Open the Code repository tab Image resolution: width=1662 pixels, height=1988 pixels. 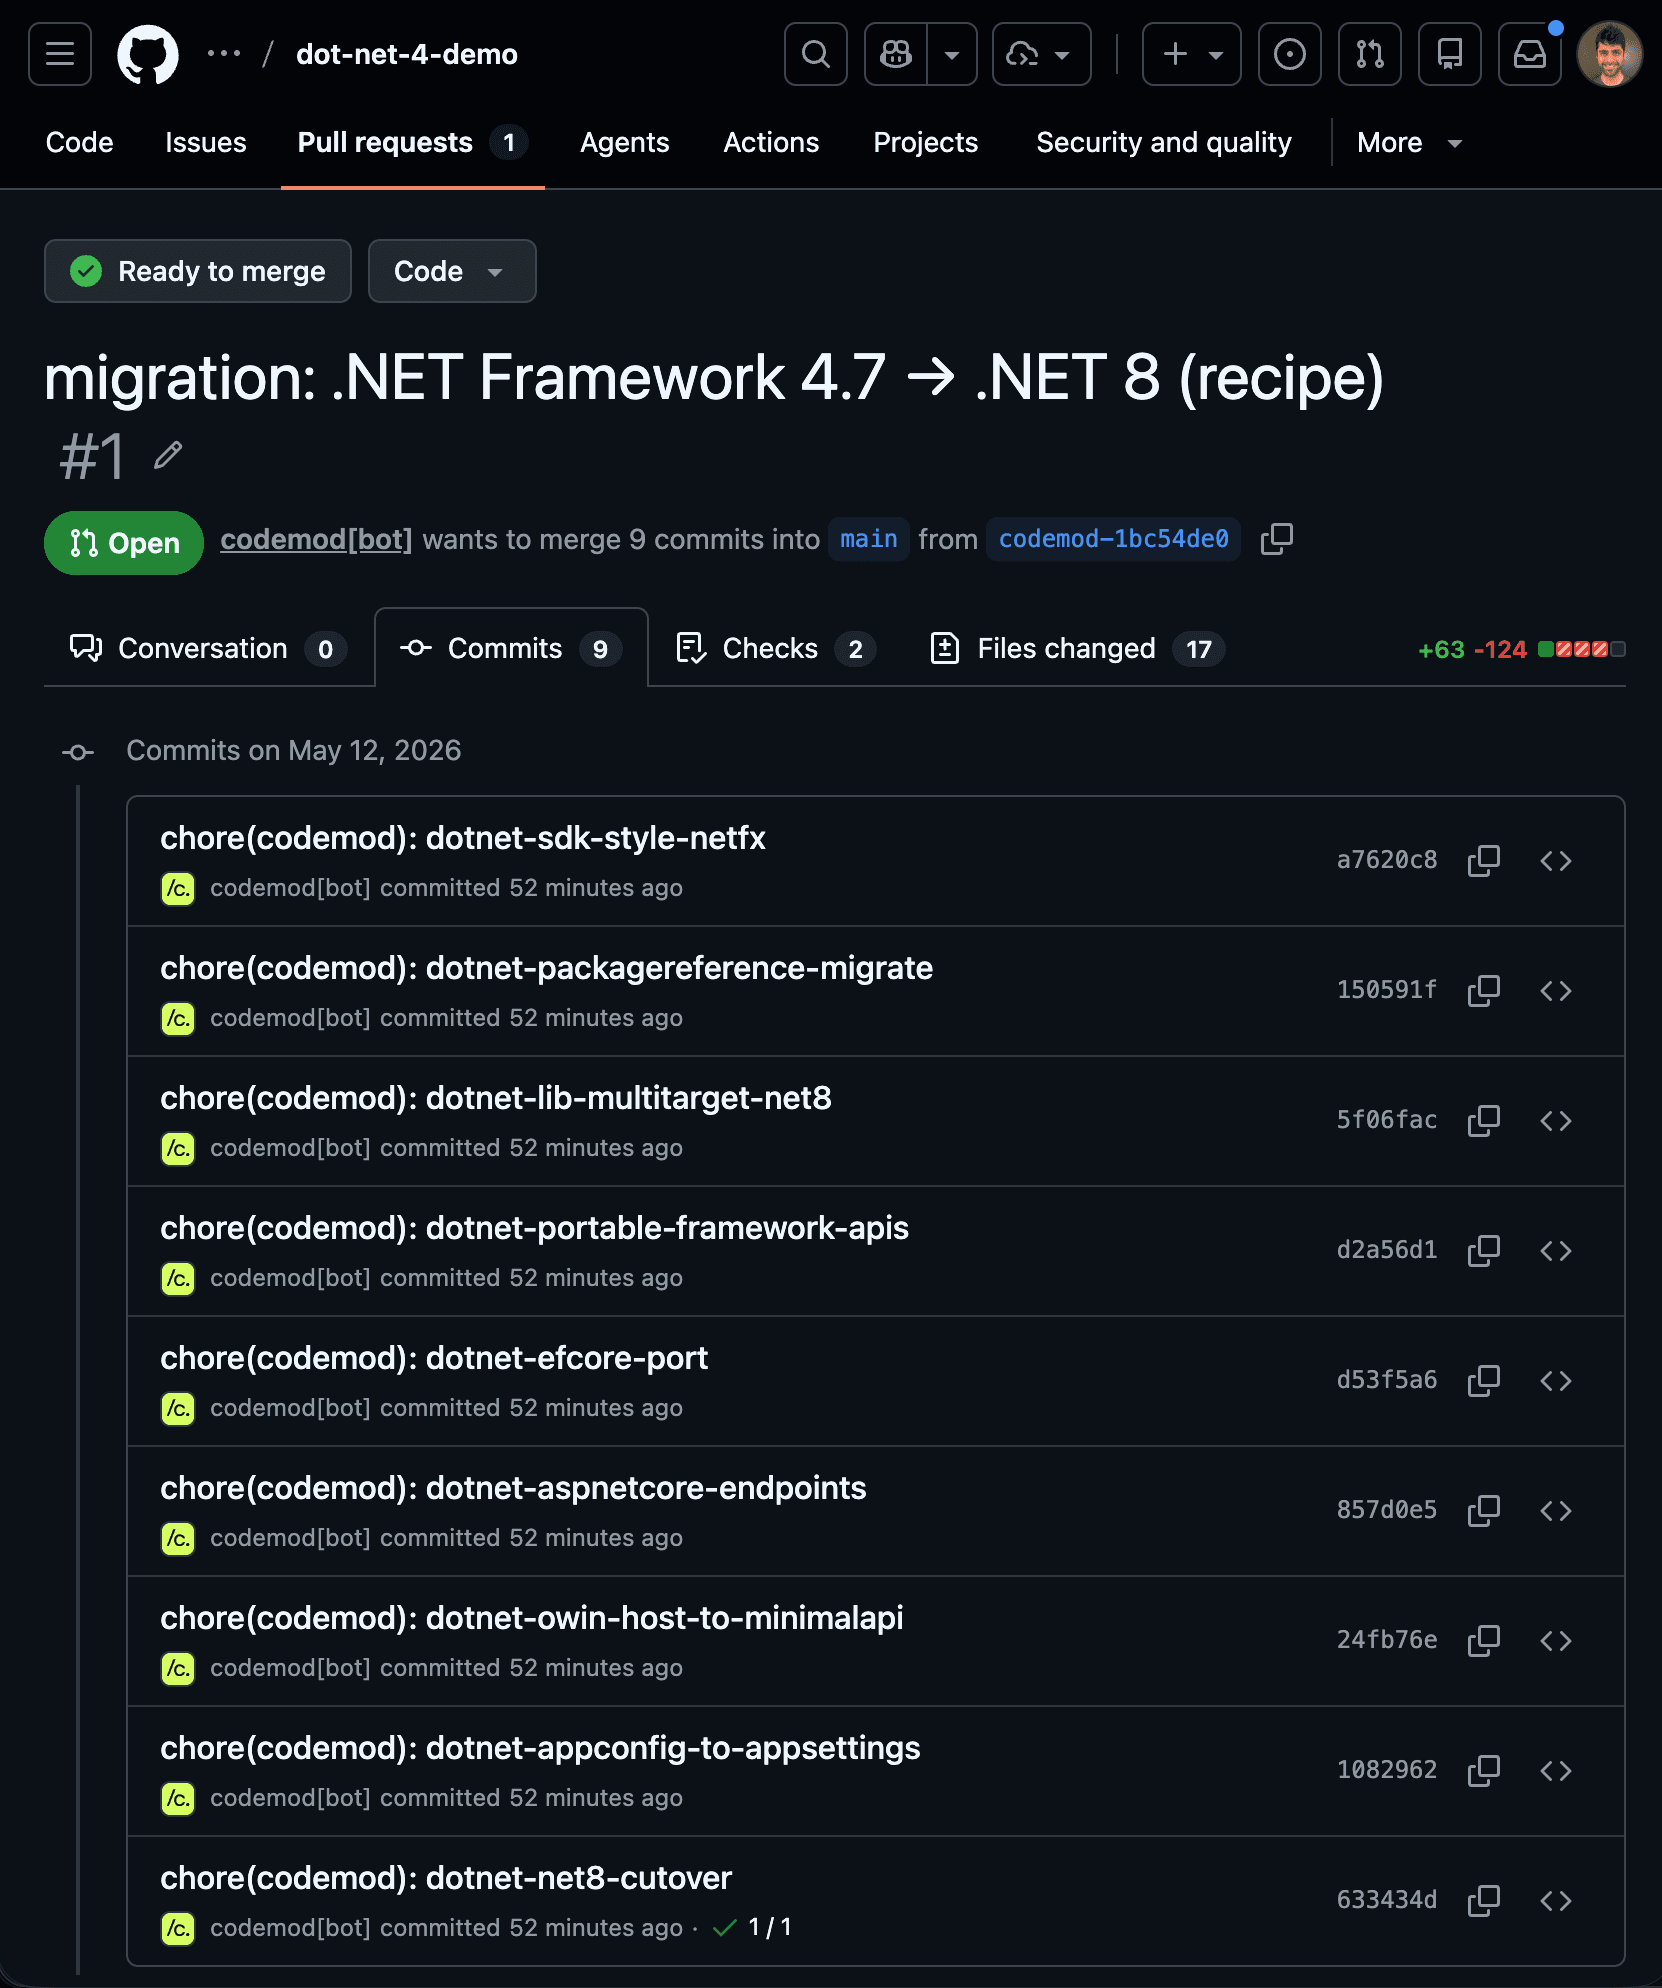point(80,143)
